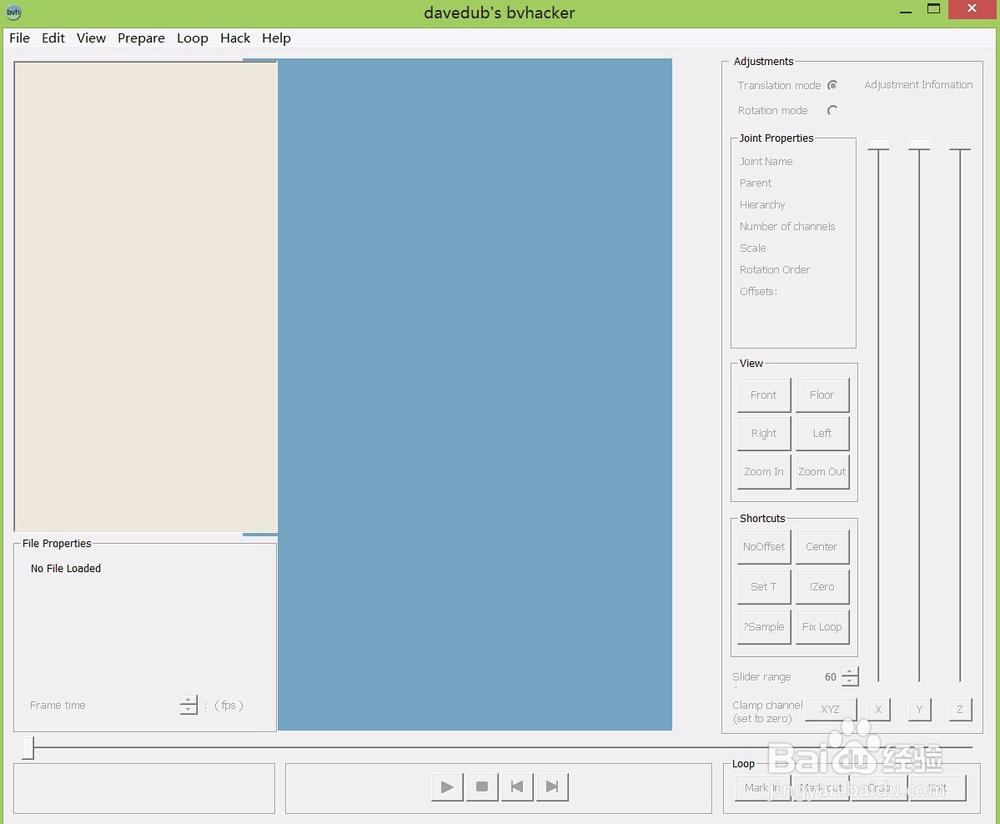Jump to the first frame button
The width and height of the screenshot is (1000, 824).
(x=517, y=787)
